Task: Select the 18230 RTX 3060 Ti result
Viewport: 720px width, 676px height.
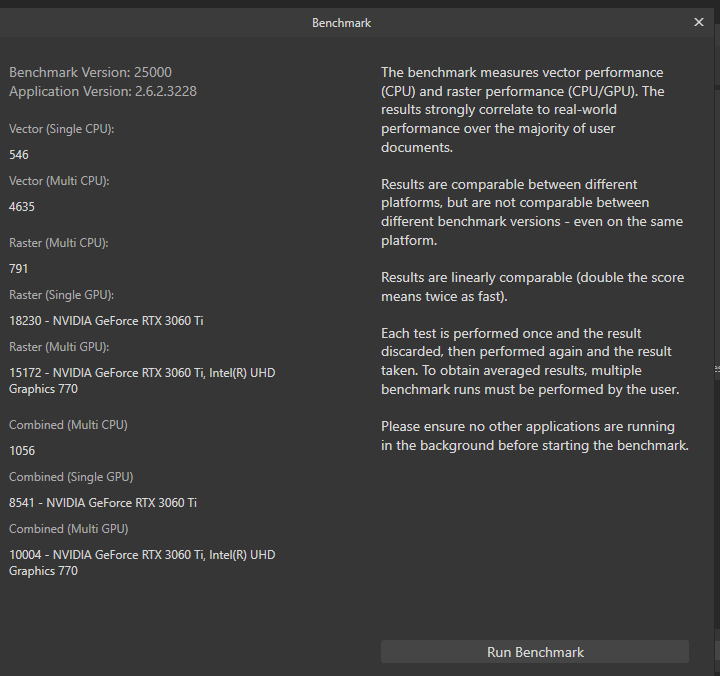Action: (106, 321)
